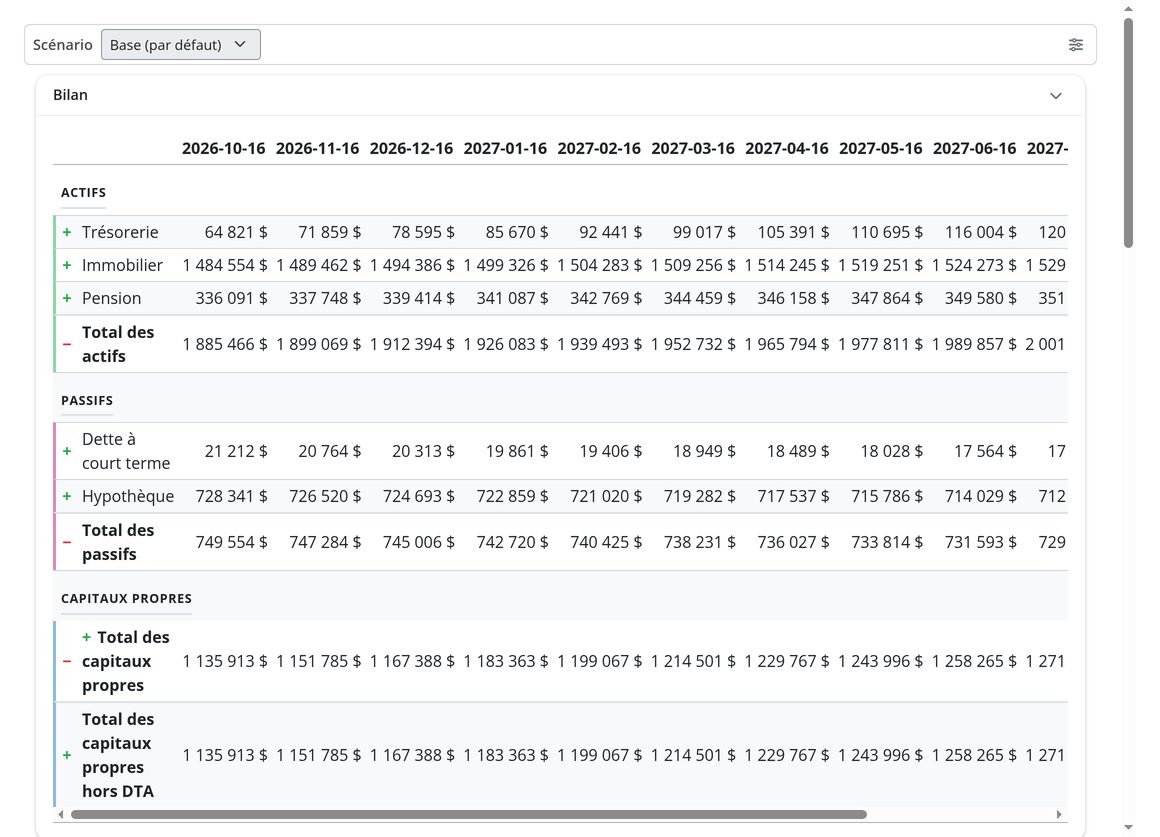Expand the Pension row
This screenshot has height=837, width=1160.
coord(67,298)
